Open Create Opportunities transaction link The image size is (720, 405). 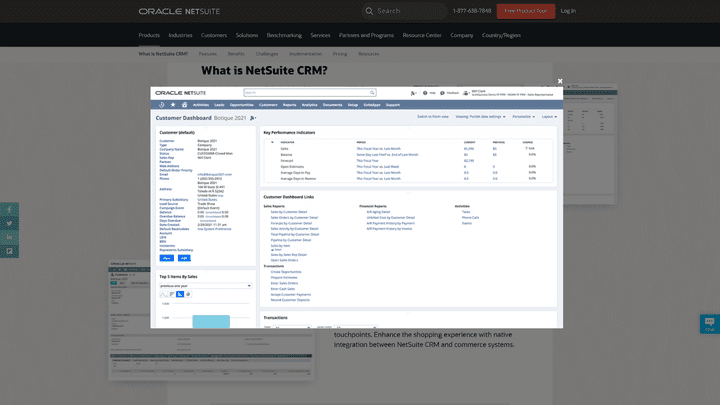pos(286,272)
